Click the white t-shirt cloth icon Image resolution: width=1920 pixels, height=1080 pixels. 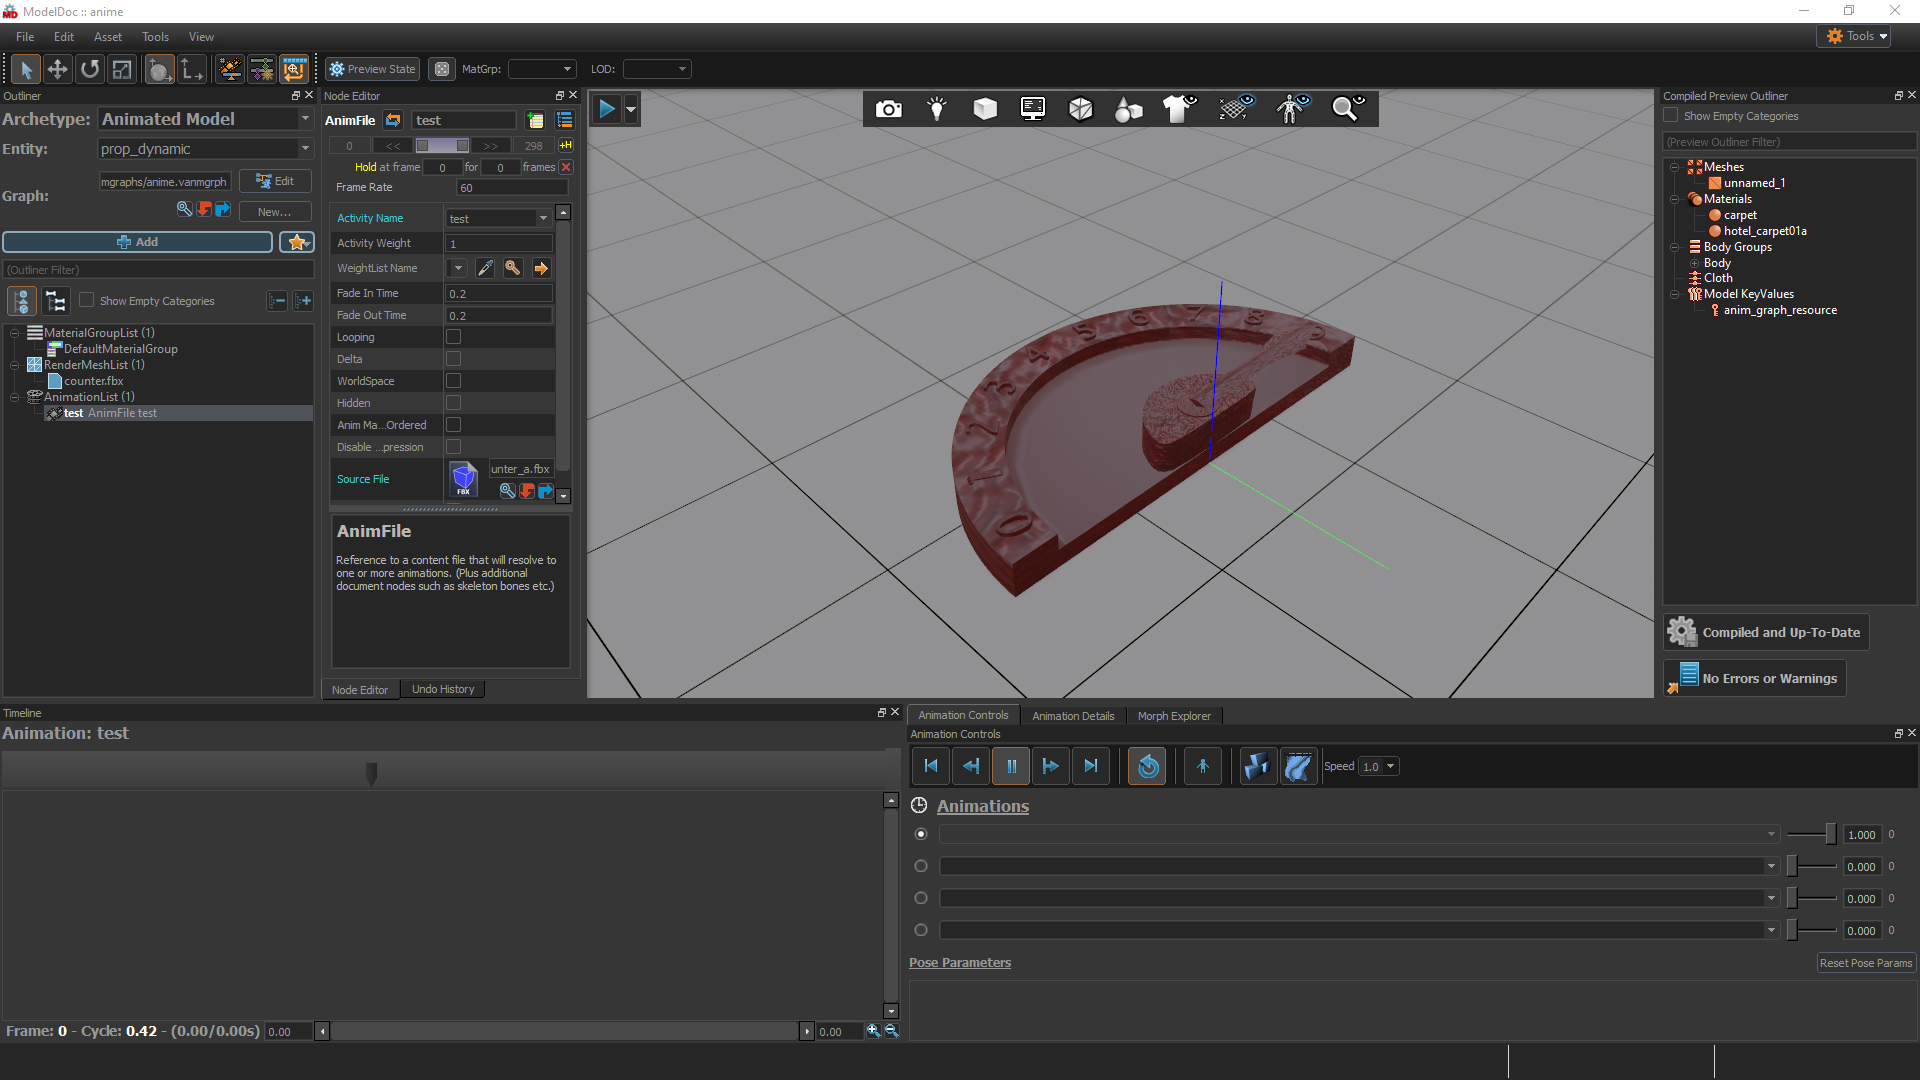click(x=1178, y=109)
